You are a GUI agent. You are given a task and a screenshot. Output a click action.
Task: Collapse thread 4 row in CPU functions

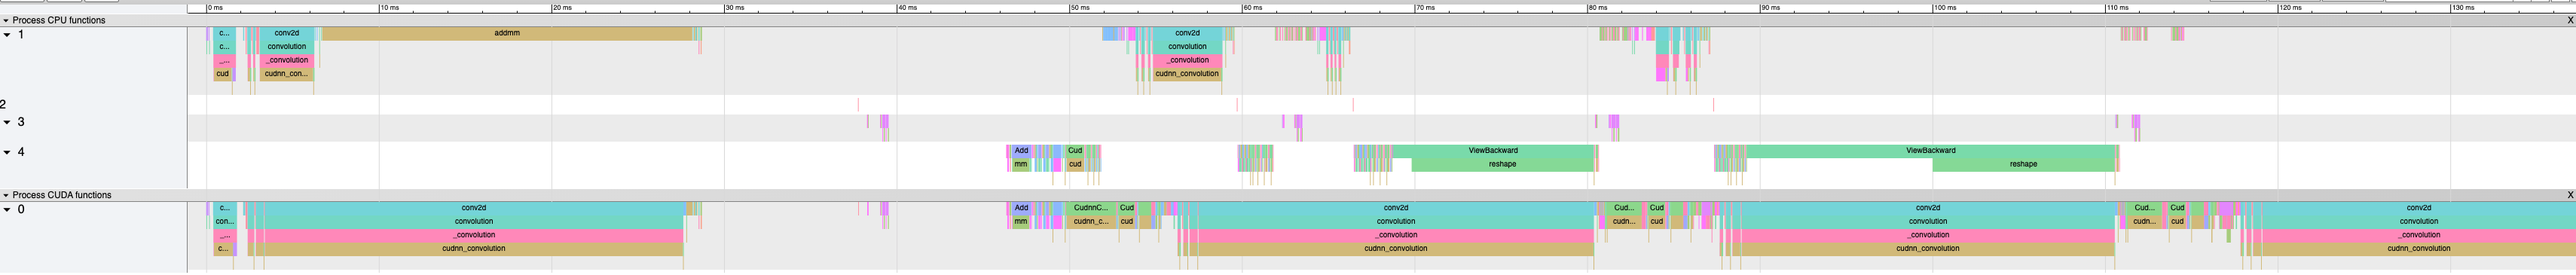tap(7, 152)
